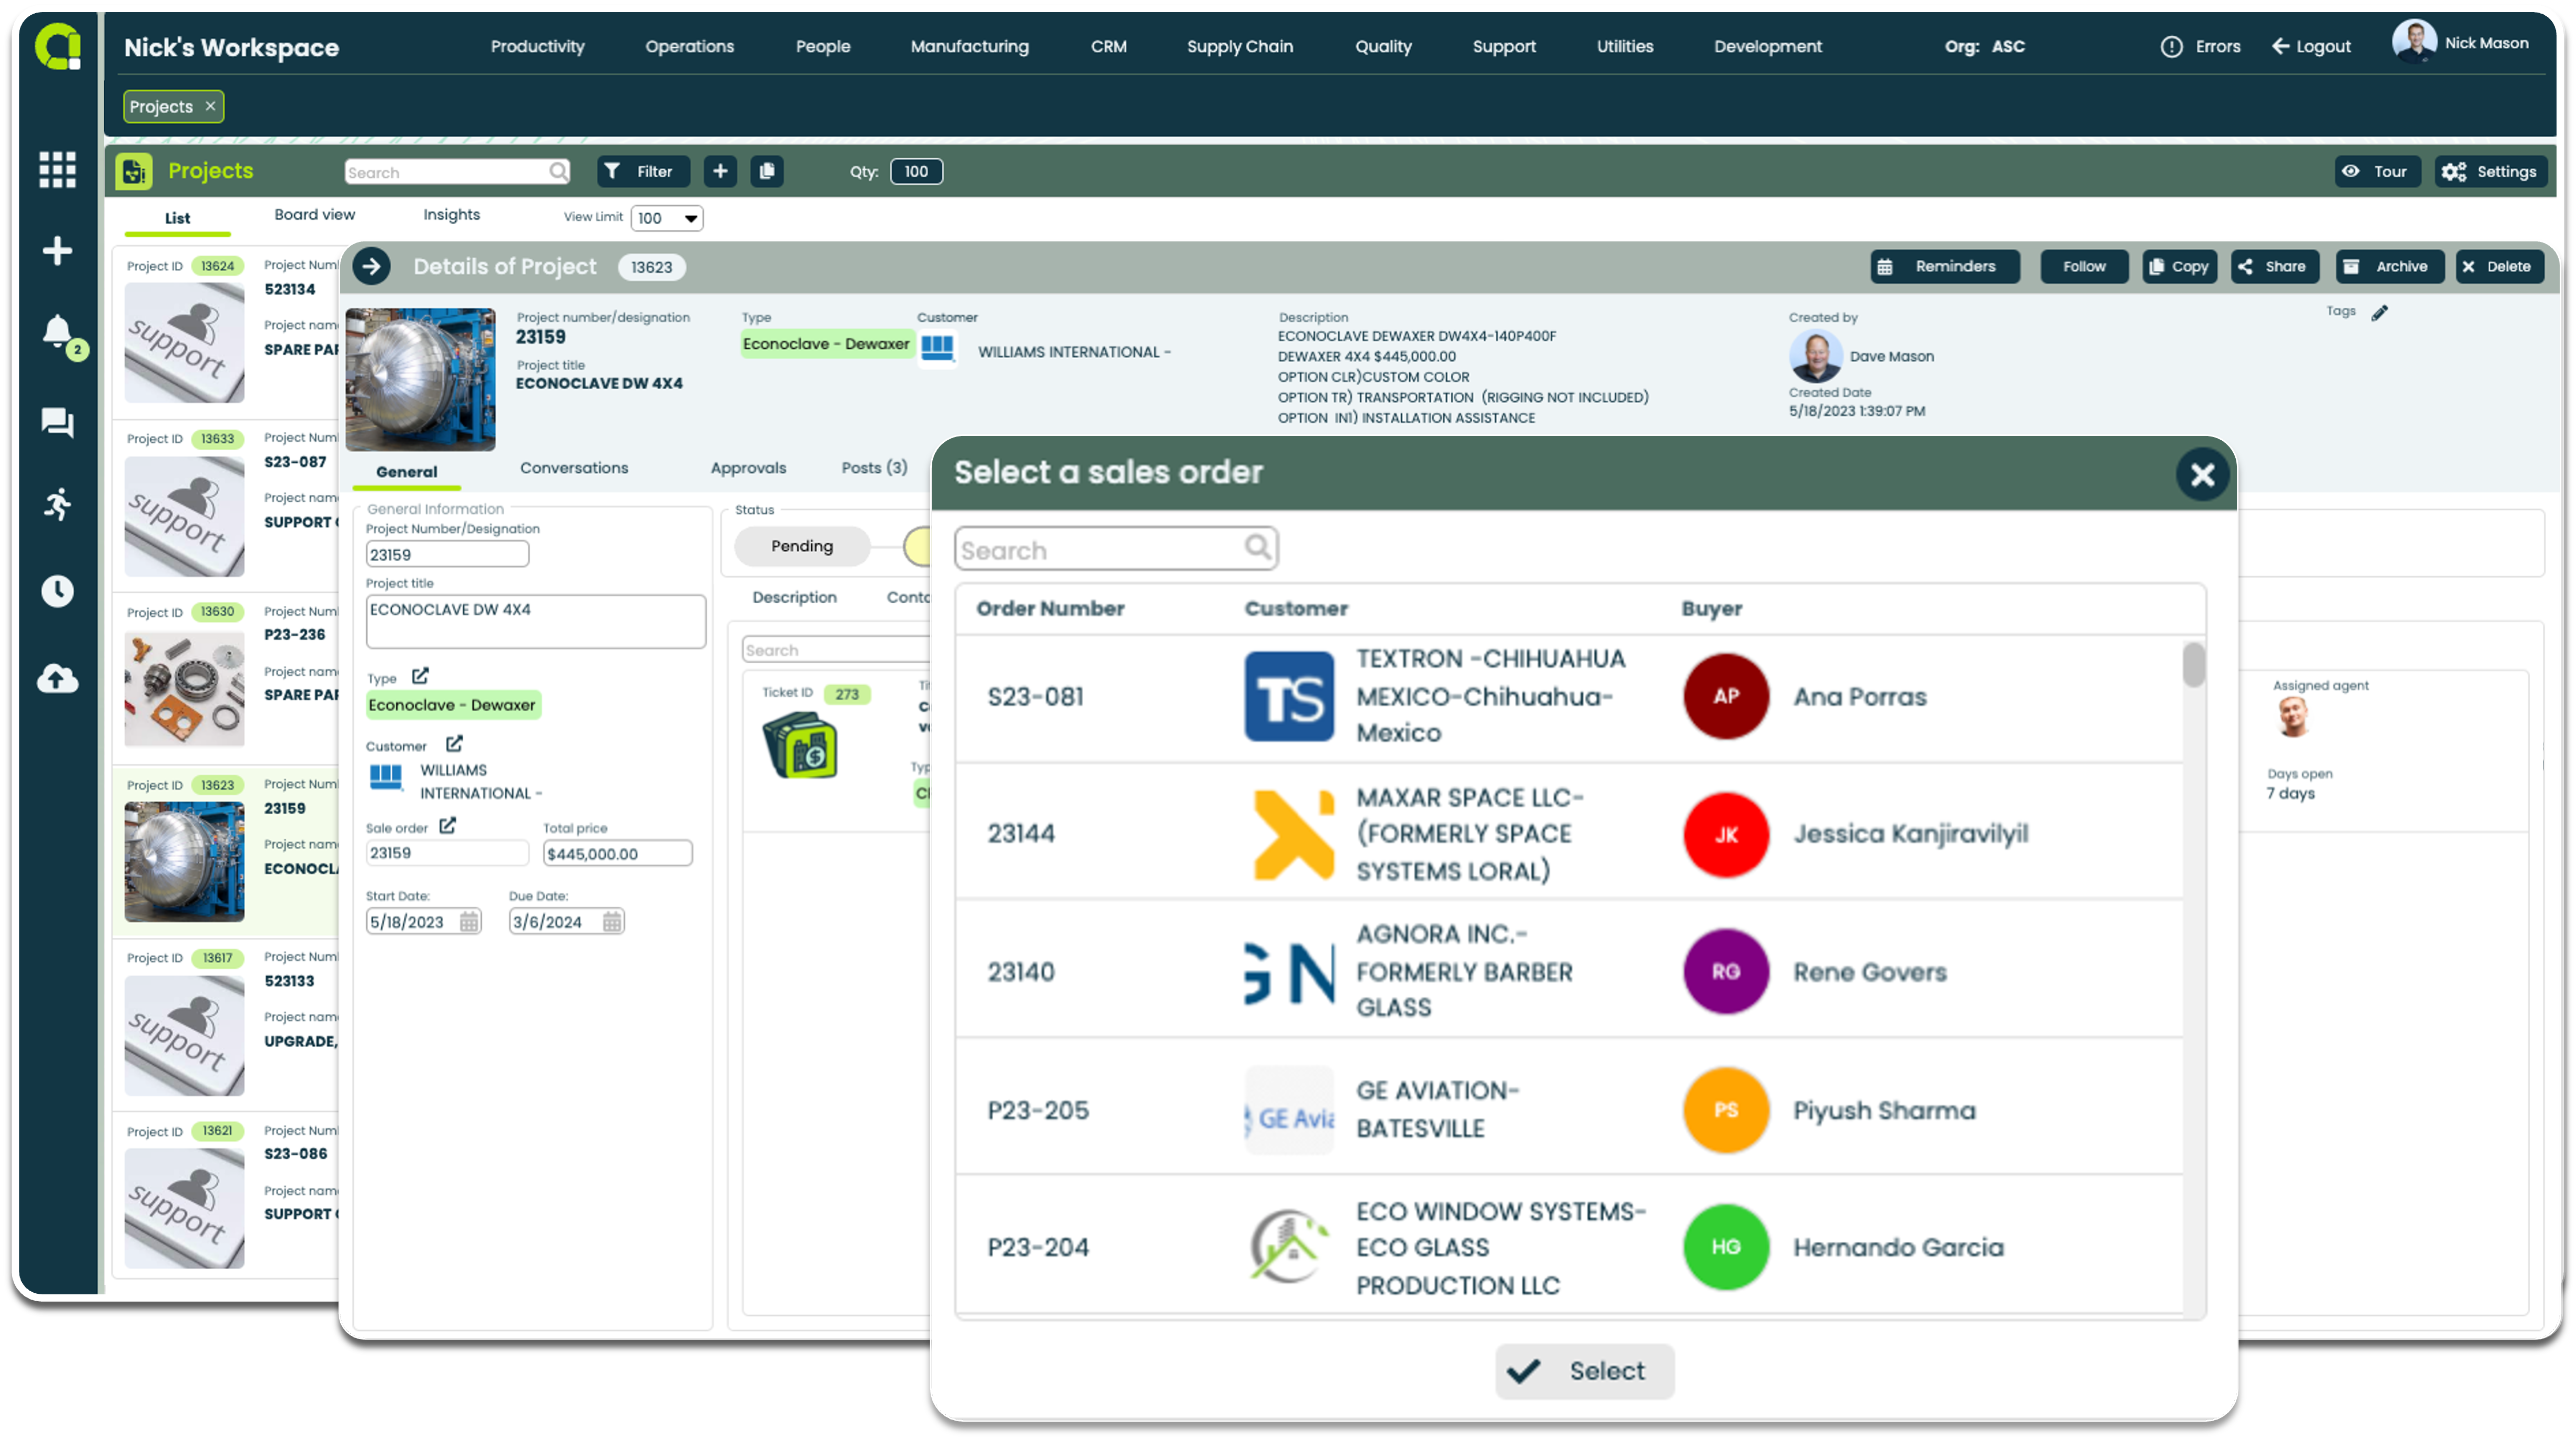Close the Projects tab chip
Screen dimensions: 2576x1439
[210, 106]
